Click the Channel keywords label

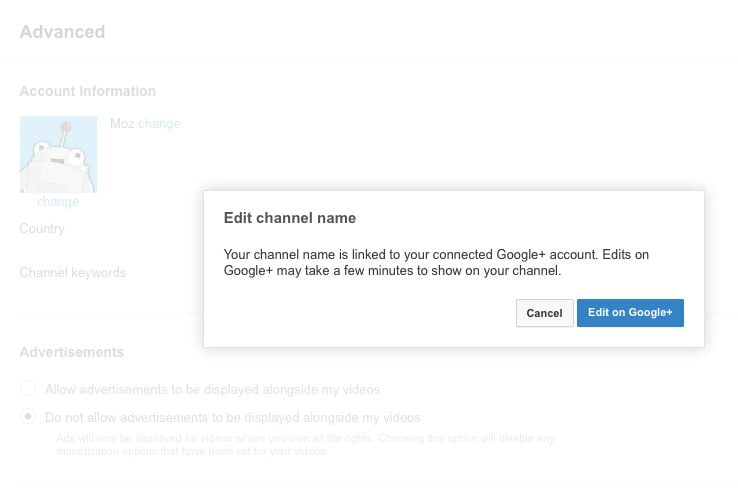72,272
